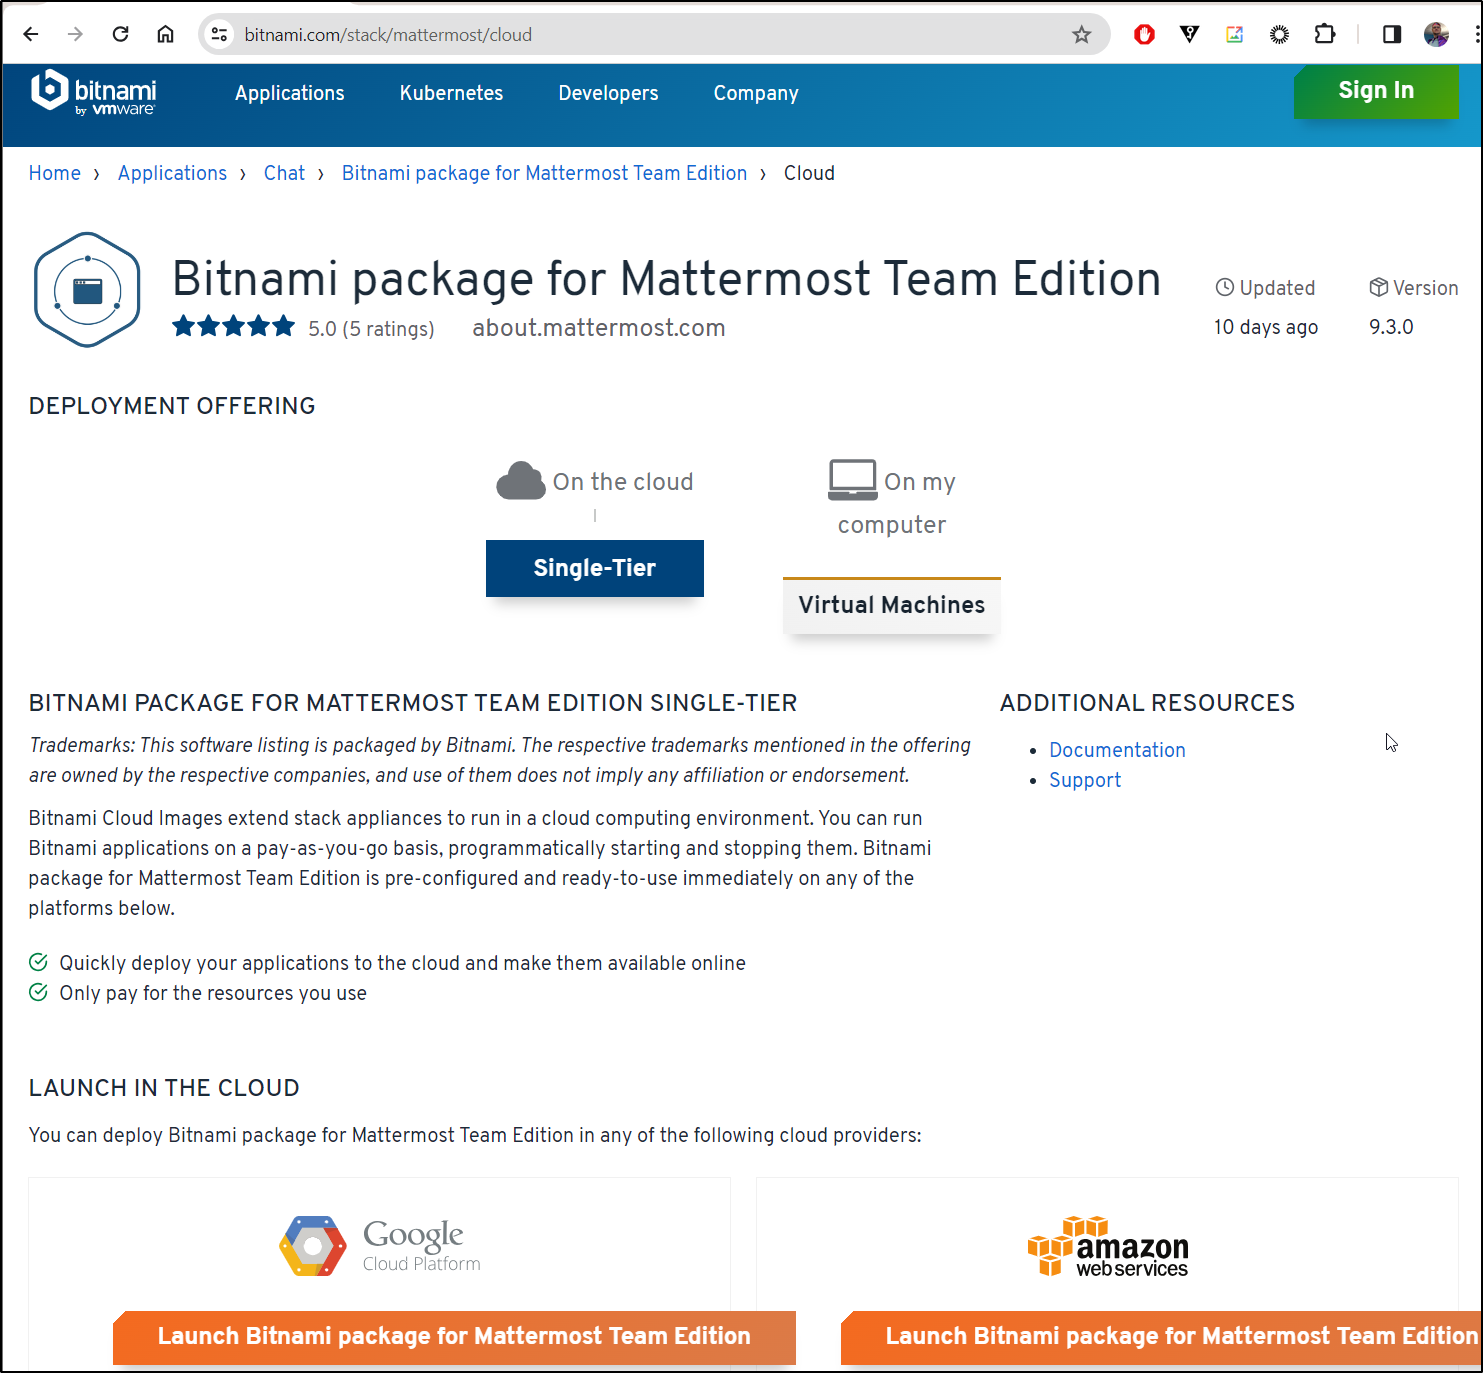
Task: Select the Virtual Machines deployment tab
Action: click(x=892, y=605)
